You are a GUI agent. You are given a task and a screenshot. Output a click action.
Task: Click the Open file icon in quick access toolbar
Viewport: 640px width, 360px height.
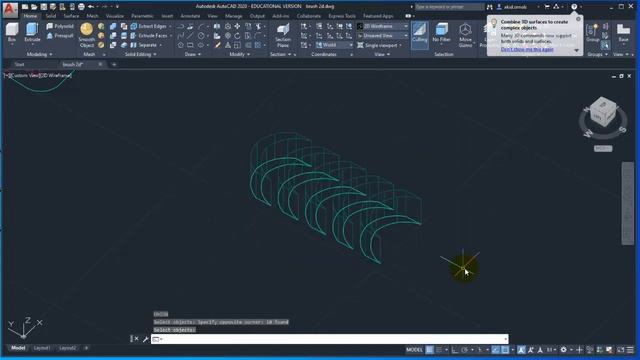pos(34,7)
